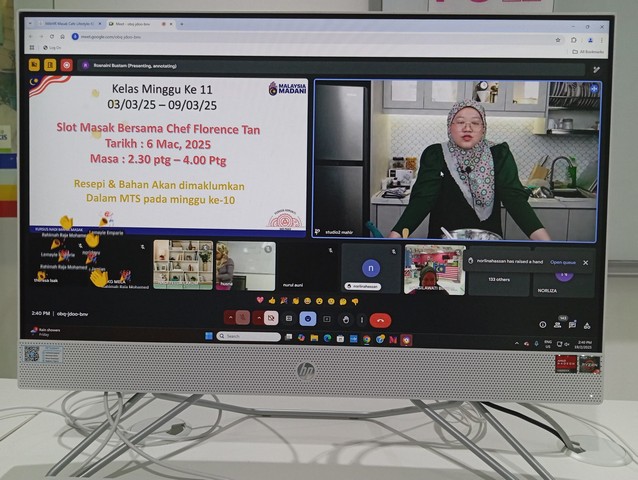Switch to the first browser tab

click(65, 24)
